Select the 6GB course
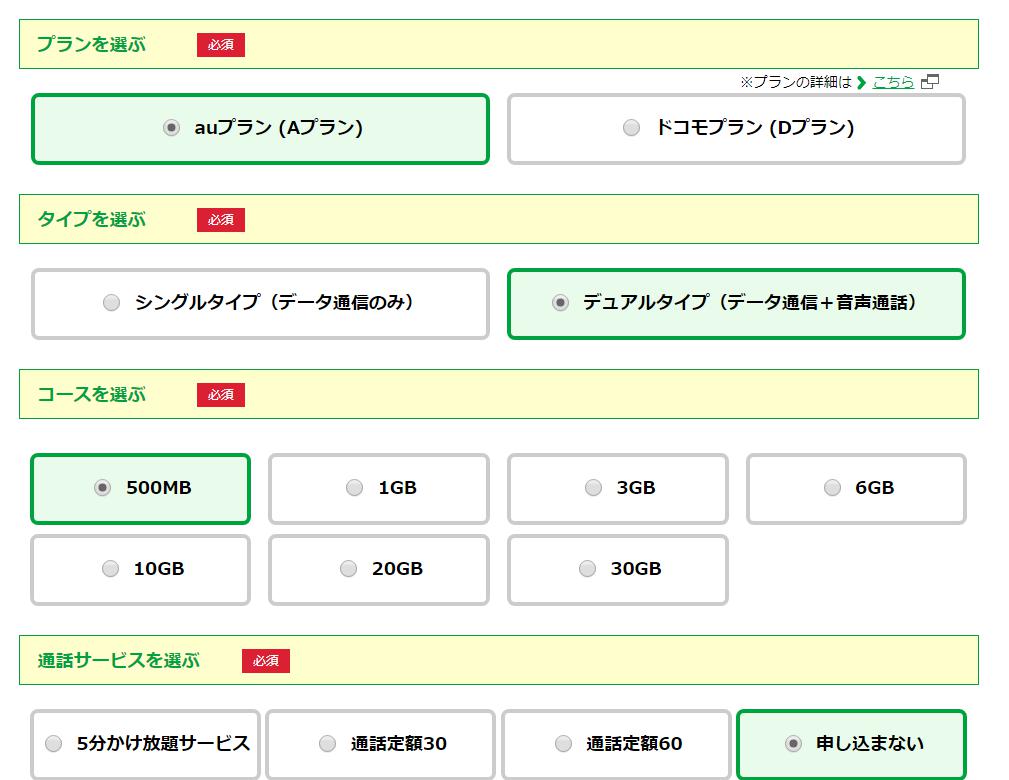 coord(856,488)
